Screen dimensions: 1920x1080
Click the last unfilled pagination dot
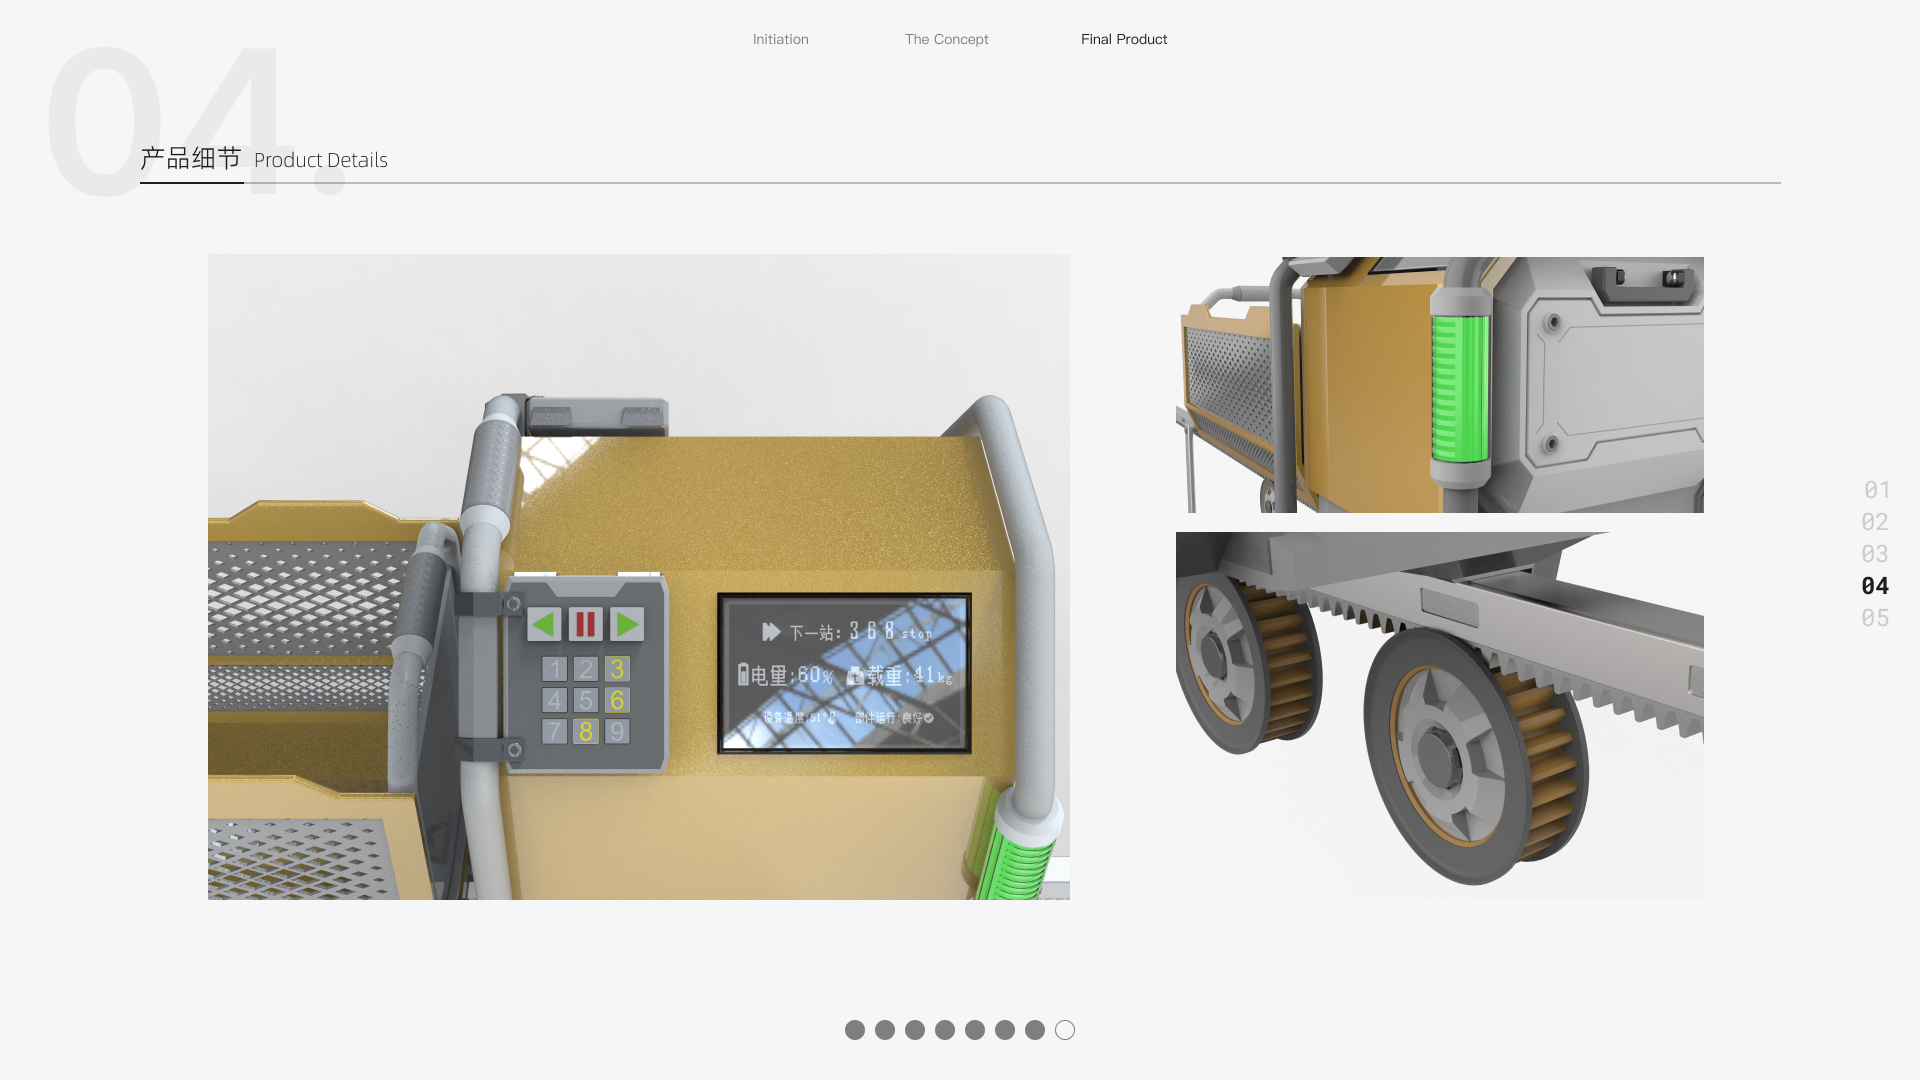(1064, 1029)
